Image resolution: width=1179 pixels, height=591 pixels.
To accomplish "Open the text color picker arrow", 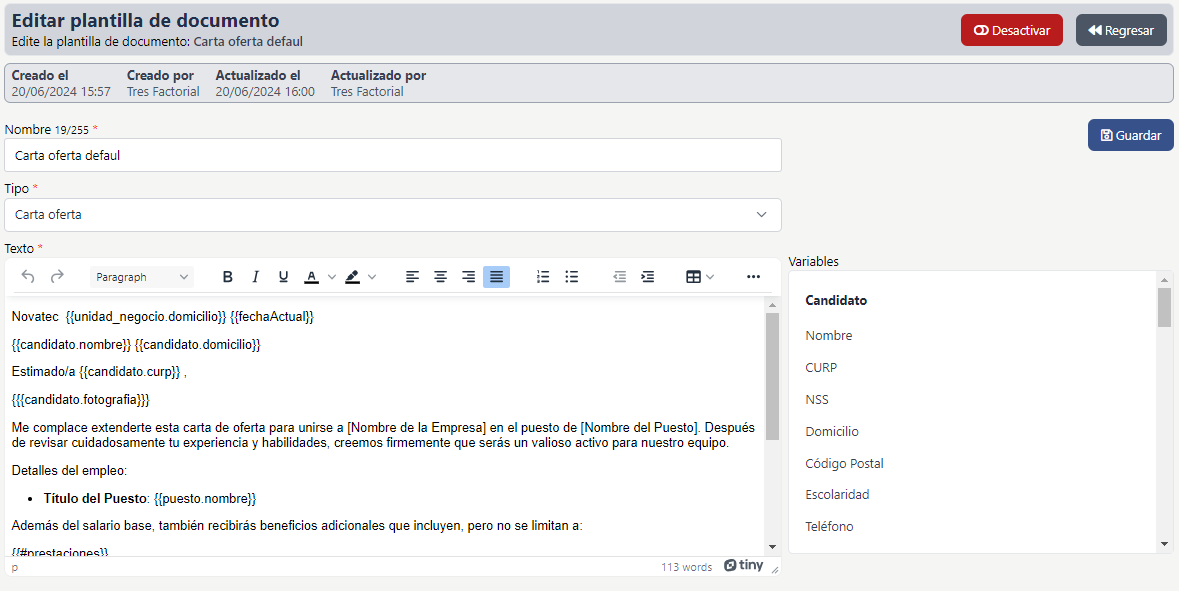I will (x=332, y=277).
